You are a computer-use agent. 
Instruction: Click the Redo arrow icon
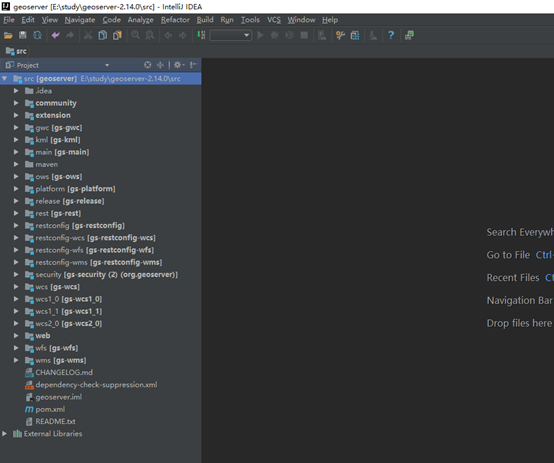(70, 35)
